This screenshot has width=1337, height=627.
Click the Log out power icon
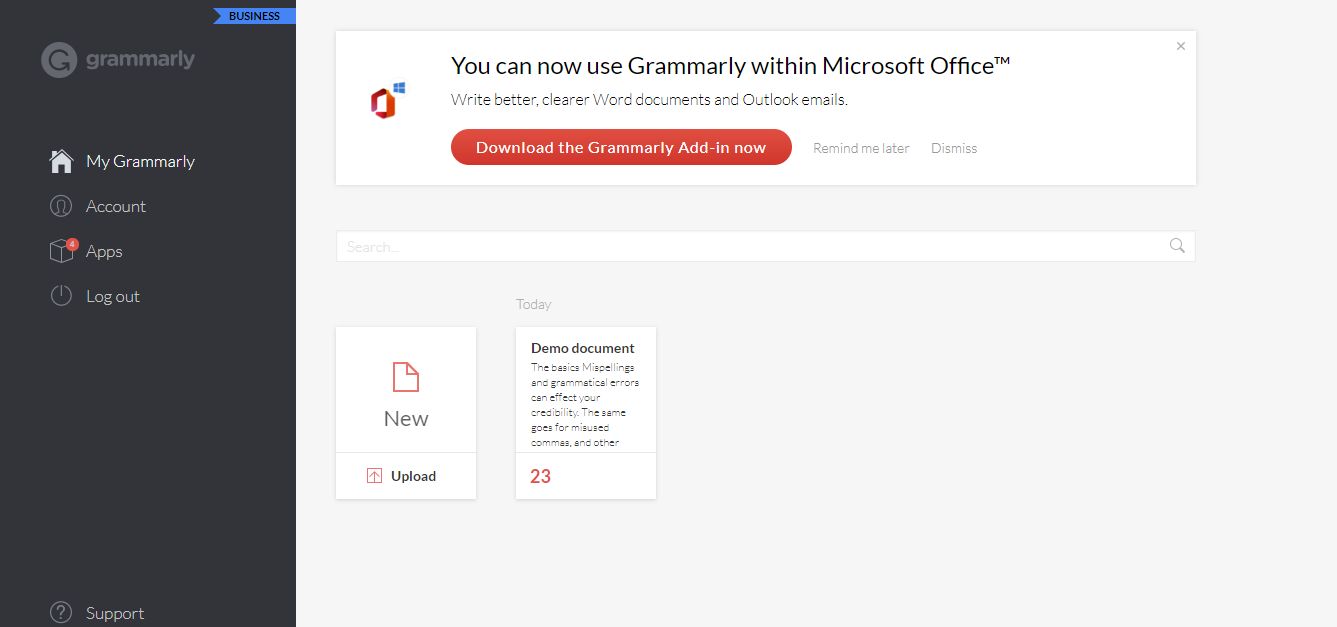click(61, 296)
